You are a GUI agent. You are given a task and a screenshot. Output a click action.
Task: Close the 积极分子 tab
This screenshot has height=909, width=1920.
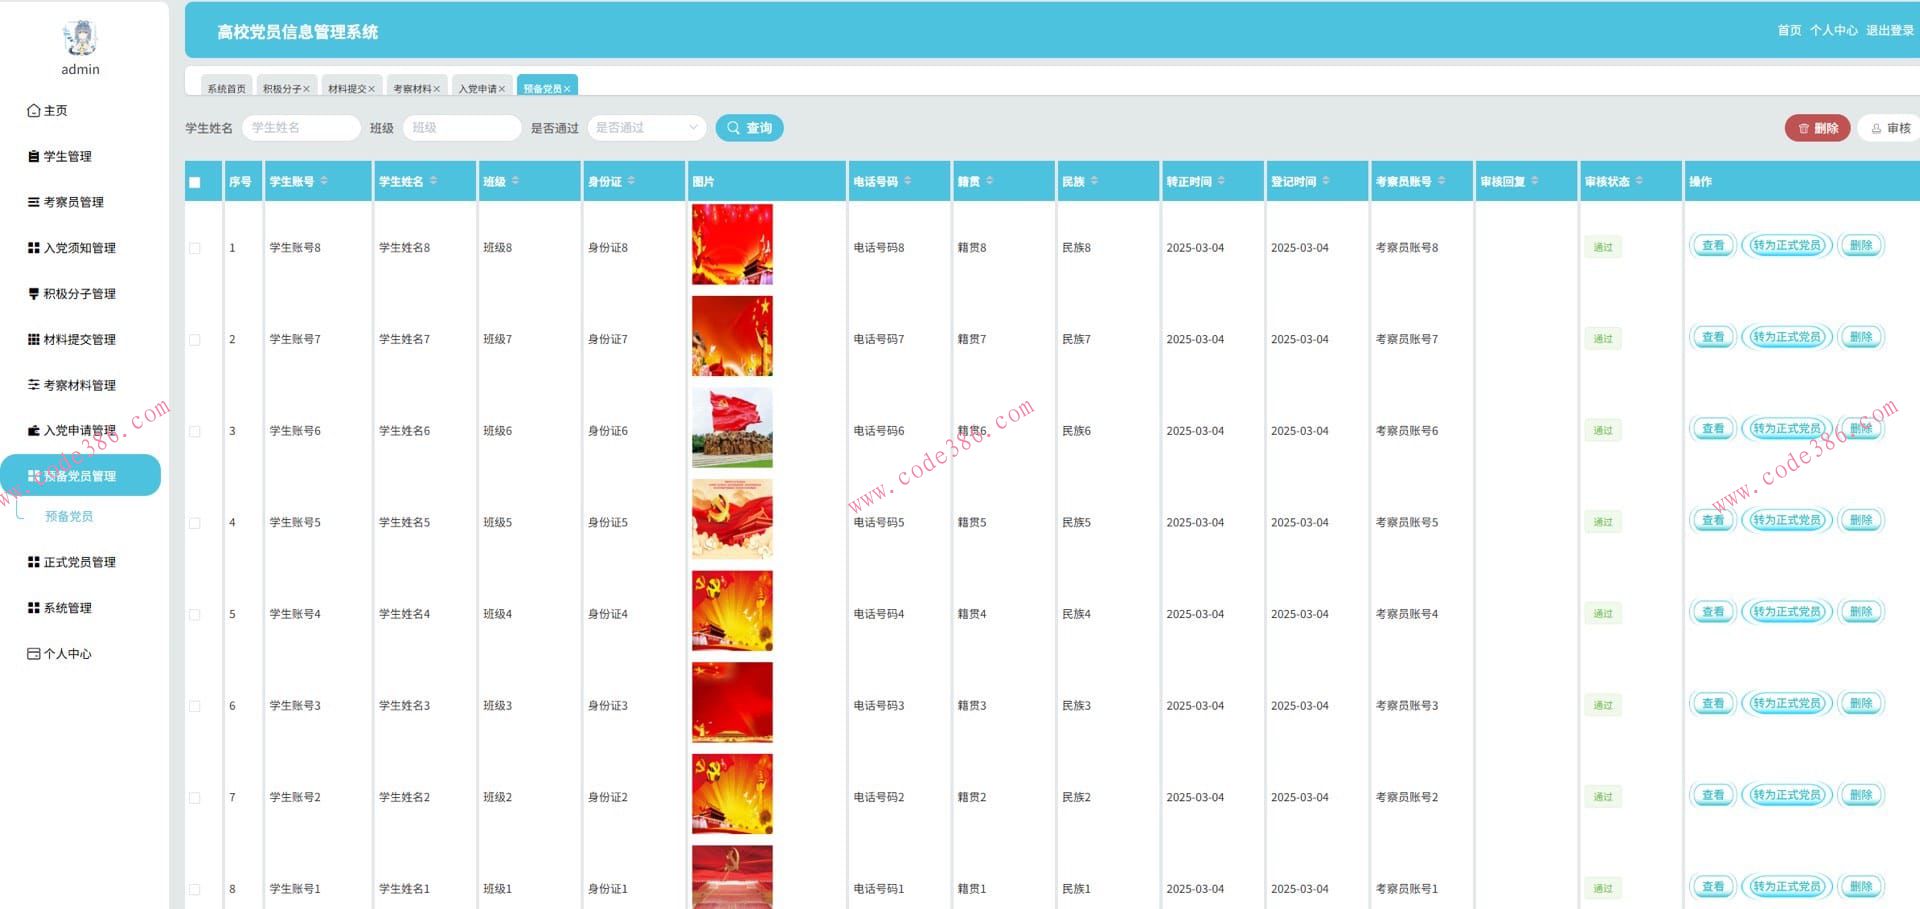click(x=307, y=89)
